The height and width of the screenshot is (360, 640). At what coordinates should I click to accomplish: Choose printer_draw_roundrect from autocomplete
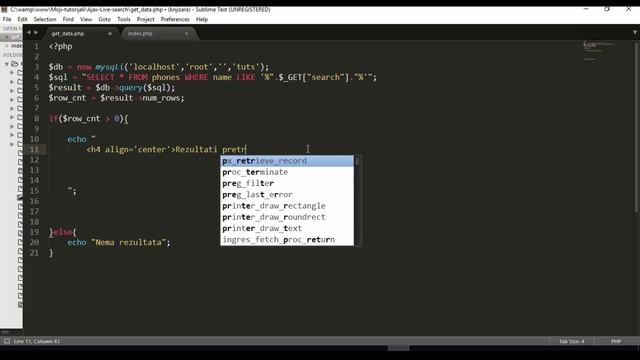[x=287, y=217]
